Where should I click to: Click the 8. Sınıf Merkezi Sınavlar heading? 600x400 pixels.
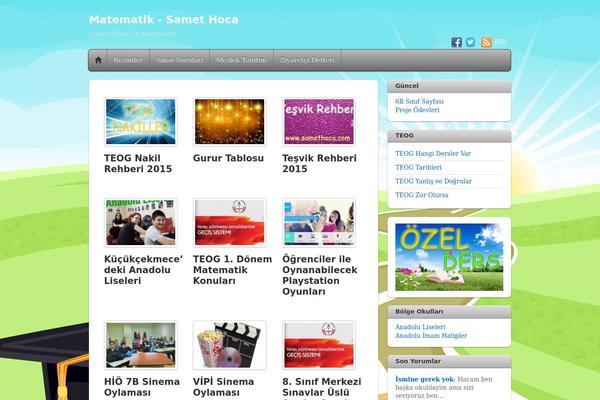321,387
